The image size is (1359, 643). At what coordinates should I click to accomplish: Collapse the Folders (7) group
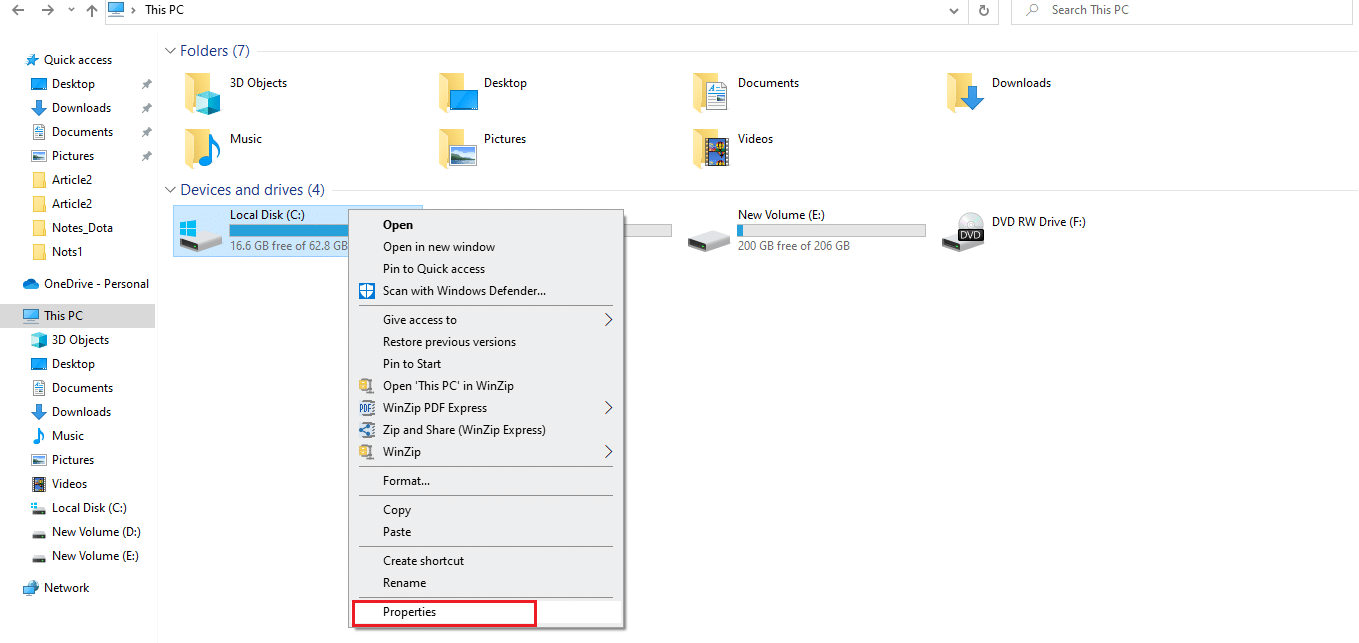[x=169, y=51]
